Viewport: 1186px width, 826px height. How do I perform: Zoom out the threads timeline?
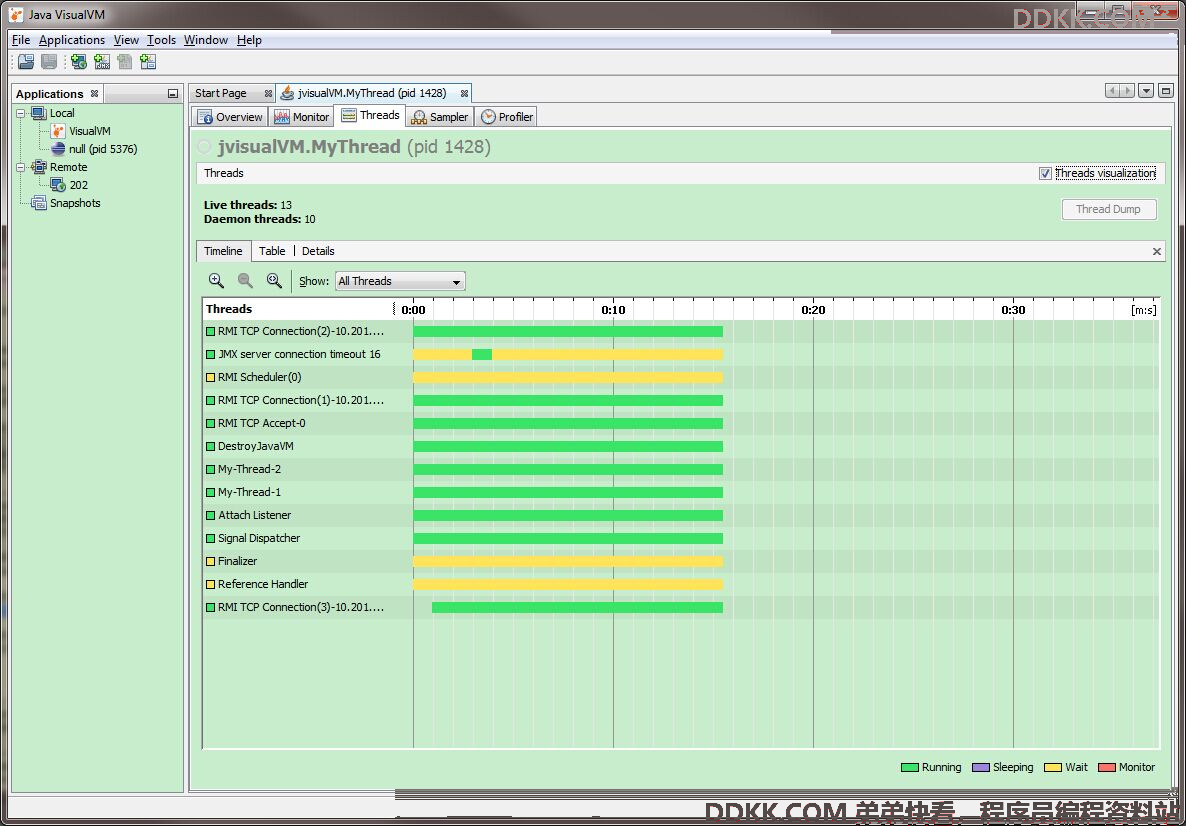pyautogui.click(x=245, y=281)
